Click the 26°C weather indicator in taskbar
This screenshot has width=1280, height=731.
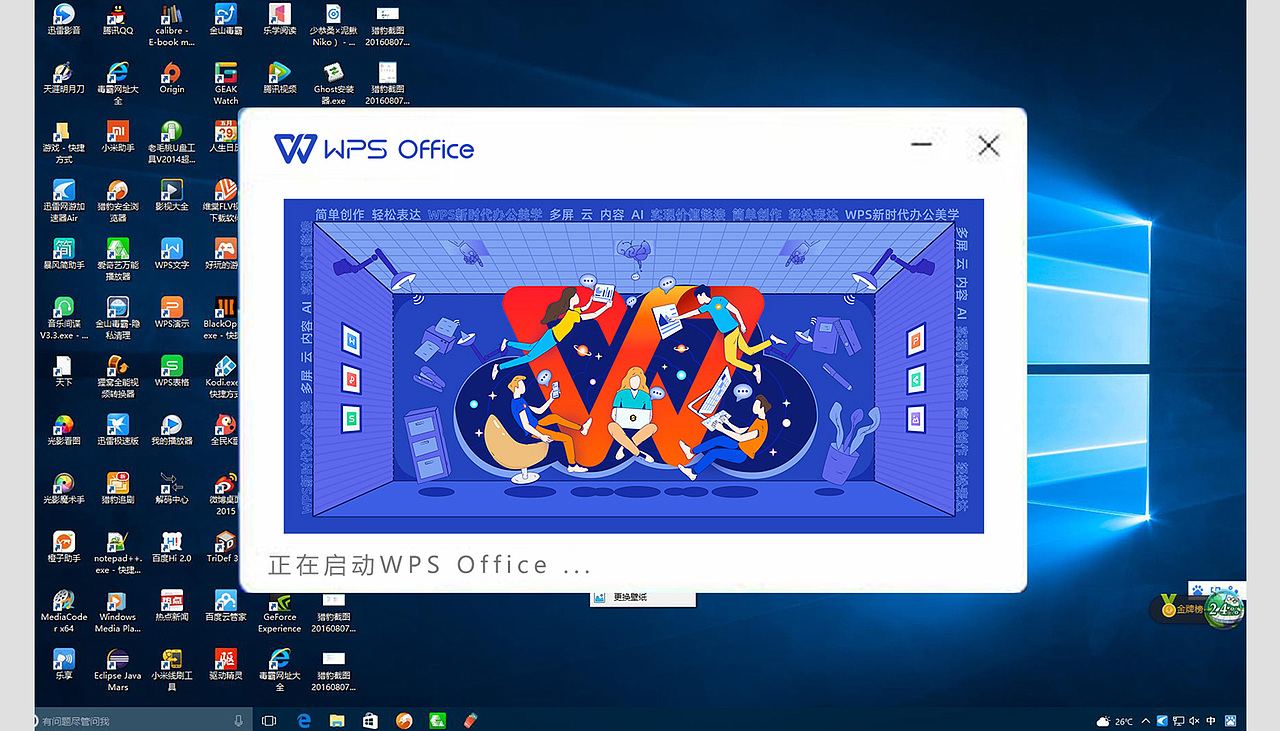(1115, 721)
